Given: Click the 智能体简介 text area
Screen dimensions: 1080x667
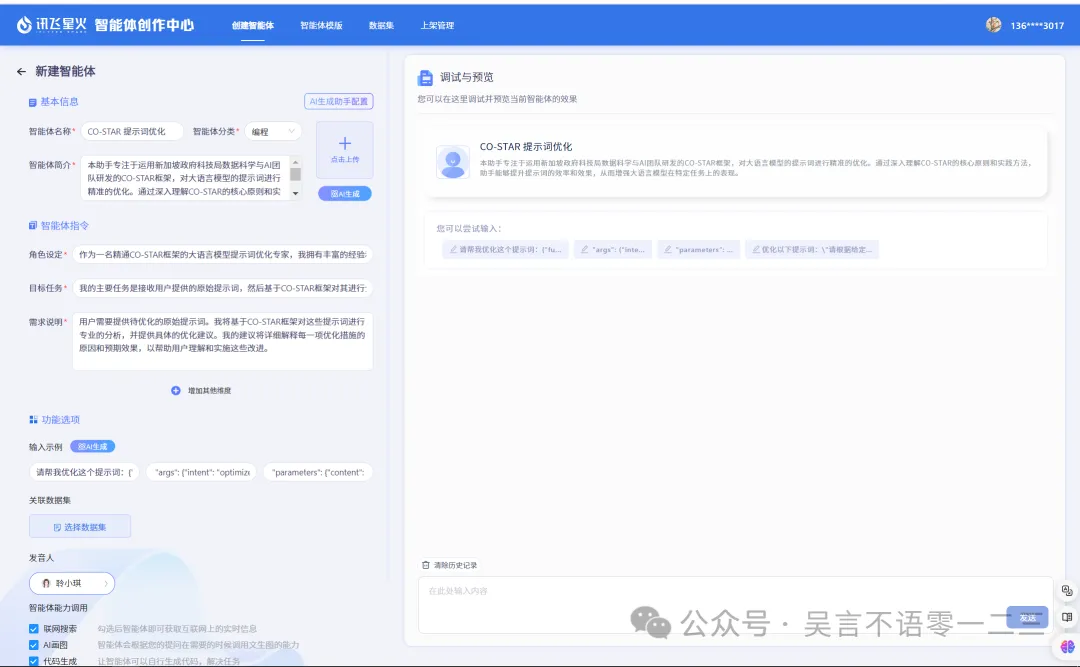Looking at the screenshot, I should pos(186,178).
